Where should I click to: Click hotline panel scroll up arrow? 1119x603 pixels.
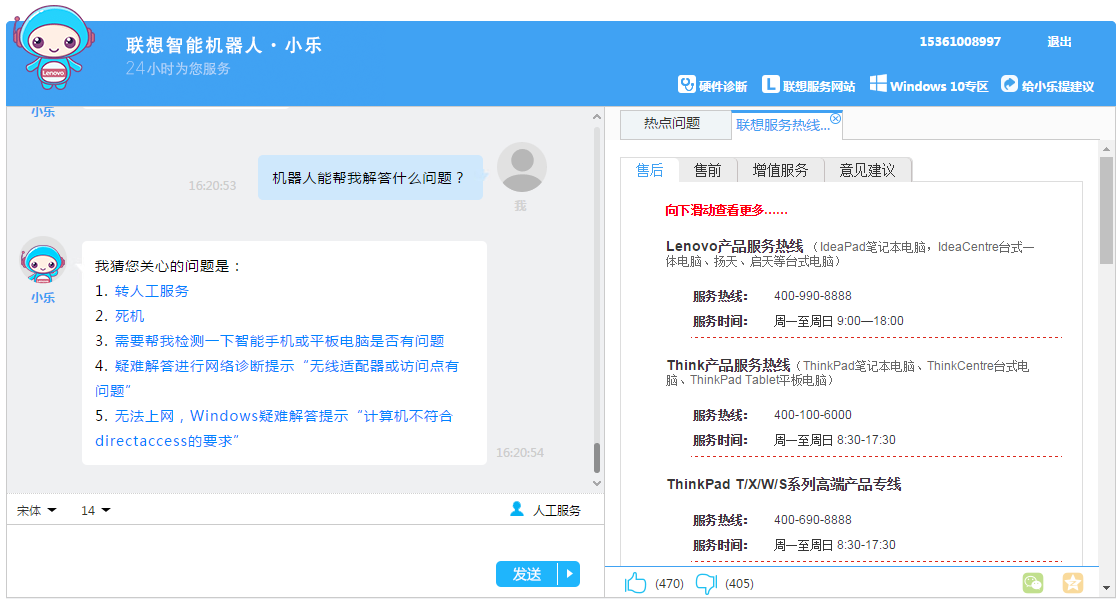[x=1106, y=149]
